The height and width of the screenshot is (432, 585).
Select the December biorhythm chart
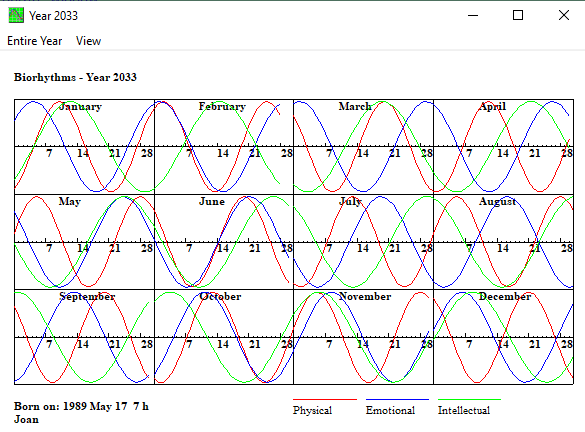click(x=503, y=337)
